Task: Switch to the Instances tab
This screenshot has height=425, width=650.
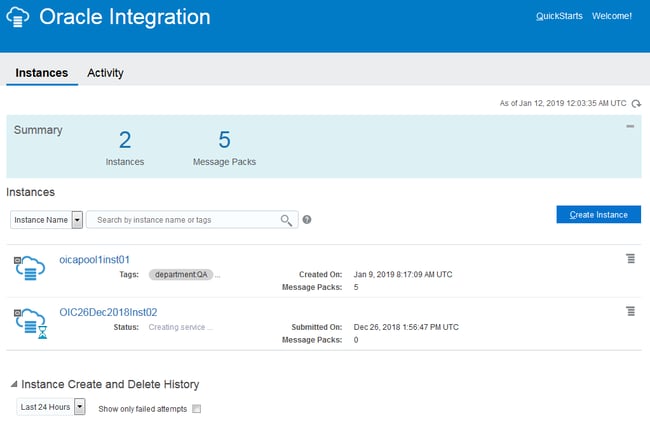Action: click(42, 73)
